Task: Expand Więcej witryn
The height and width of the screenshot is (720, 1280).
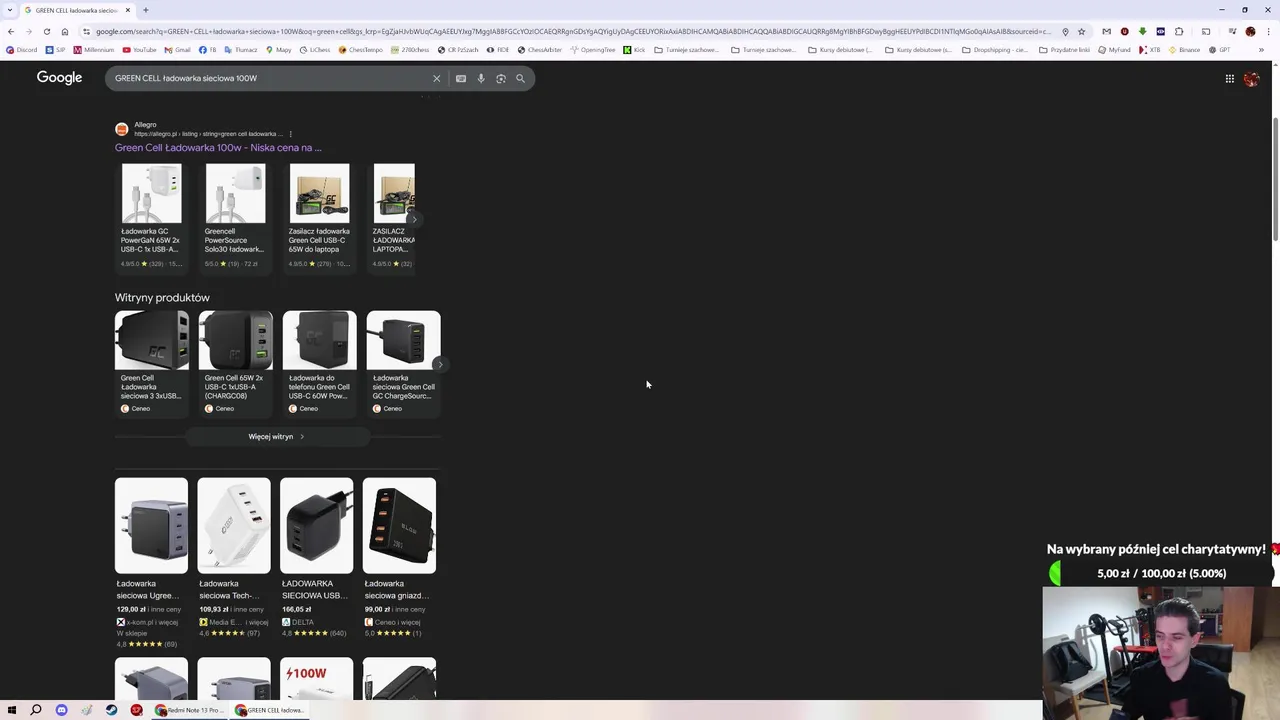Action: click(x=277, y=437)
